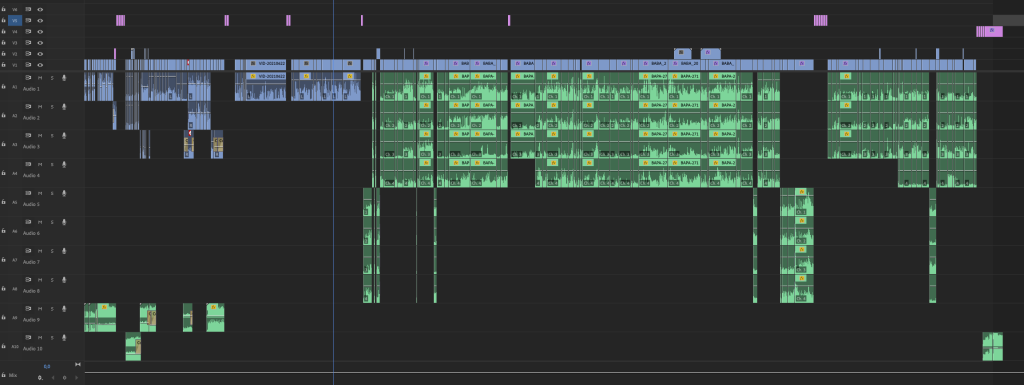Hide video track V1 with its eye icon
Viewport: 1024px width, 385px height.
pyautogui.click(x=40, y=65)
